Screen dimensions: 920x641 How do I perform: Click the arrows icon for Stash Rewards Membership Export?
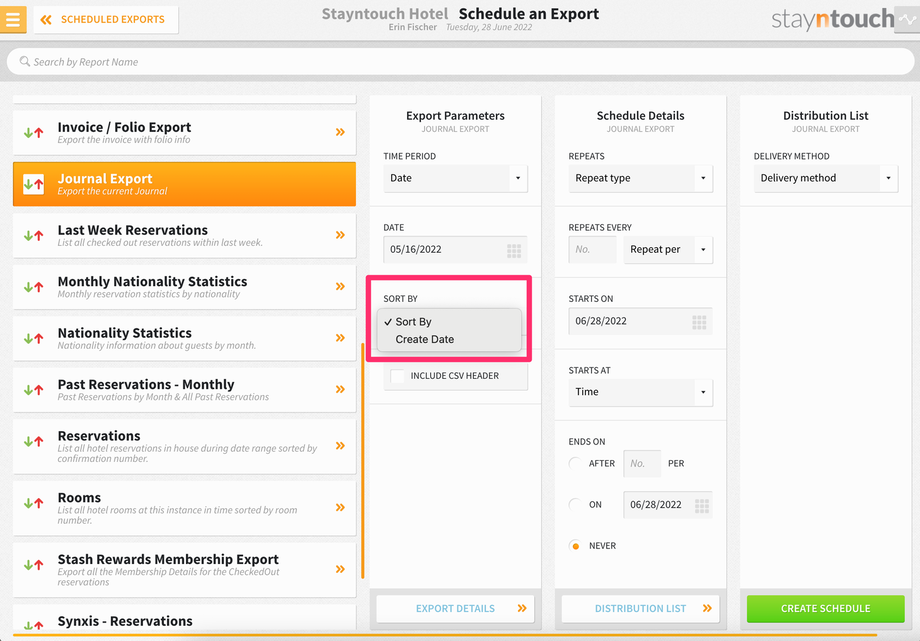(33, 565)
